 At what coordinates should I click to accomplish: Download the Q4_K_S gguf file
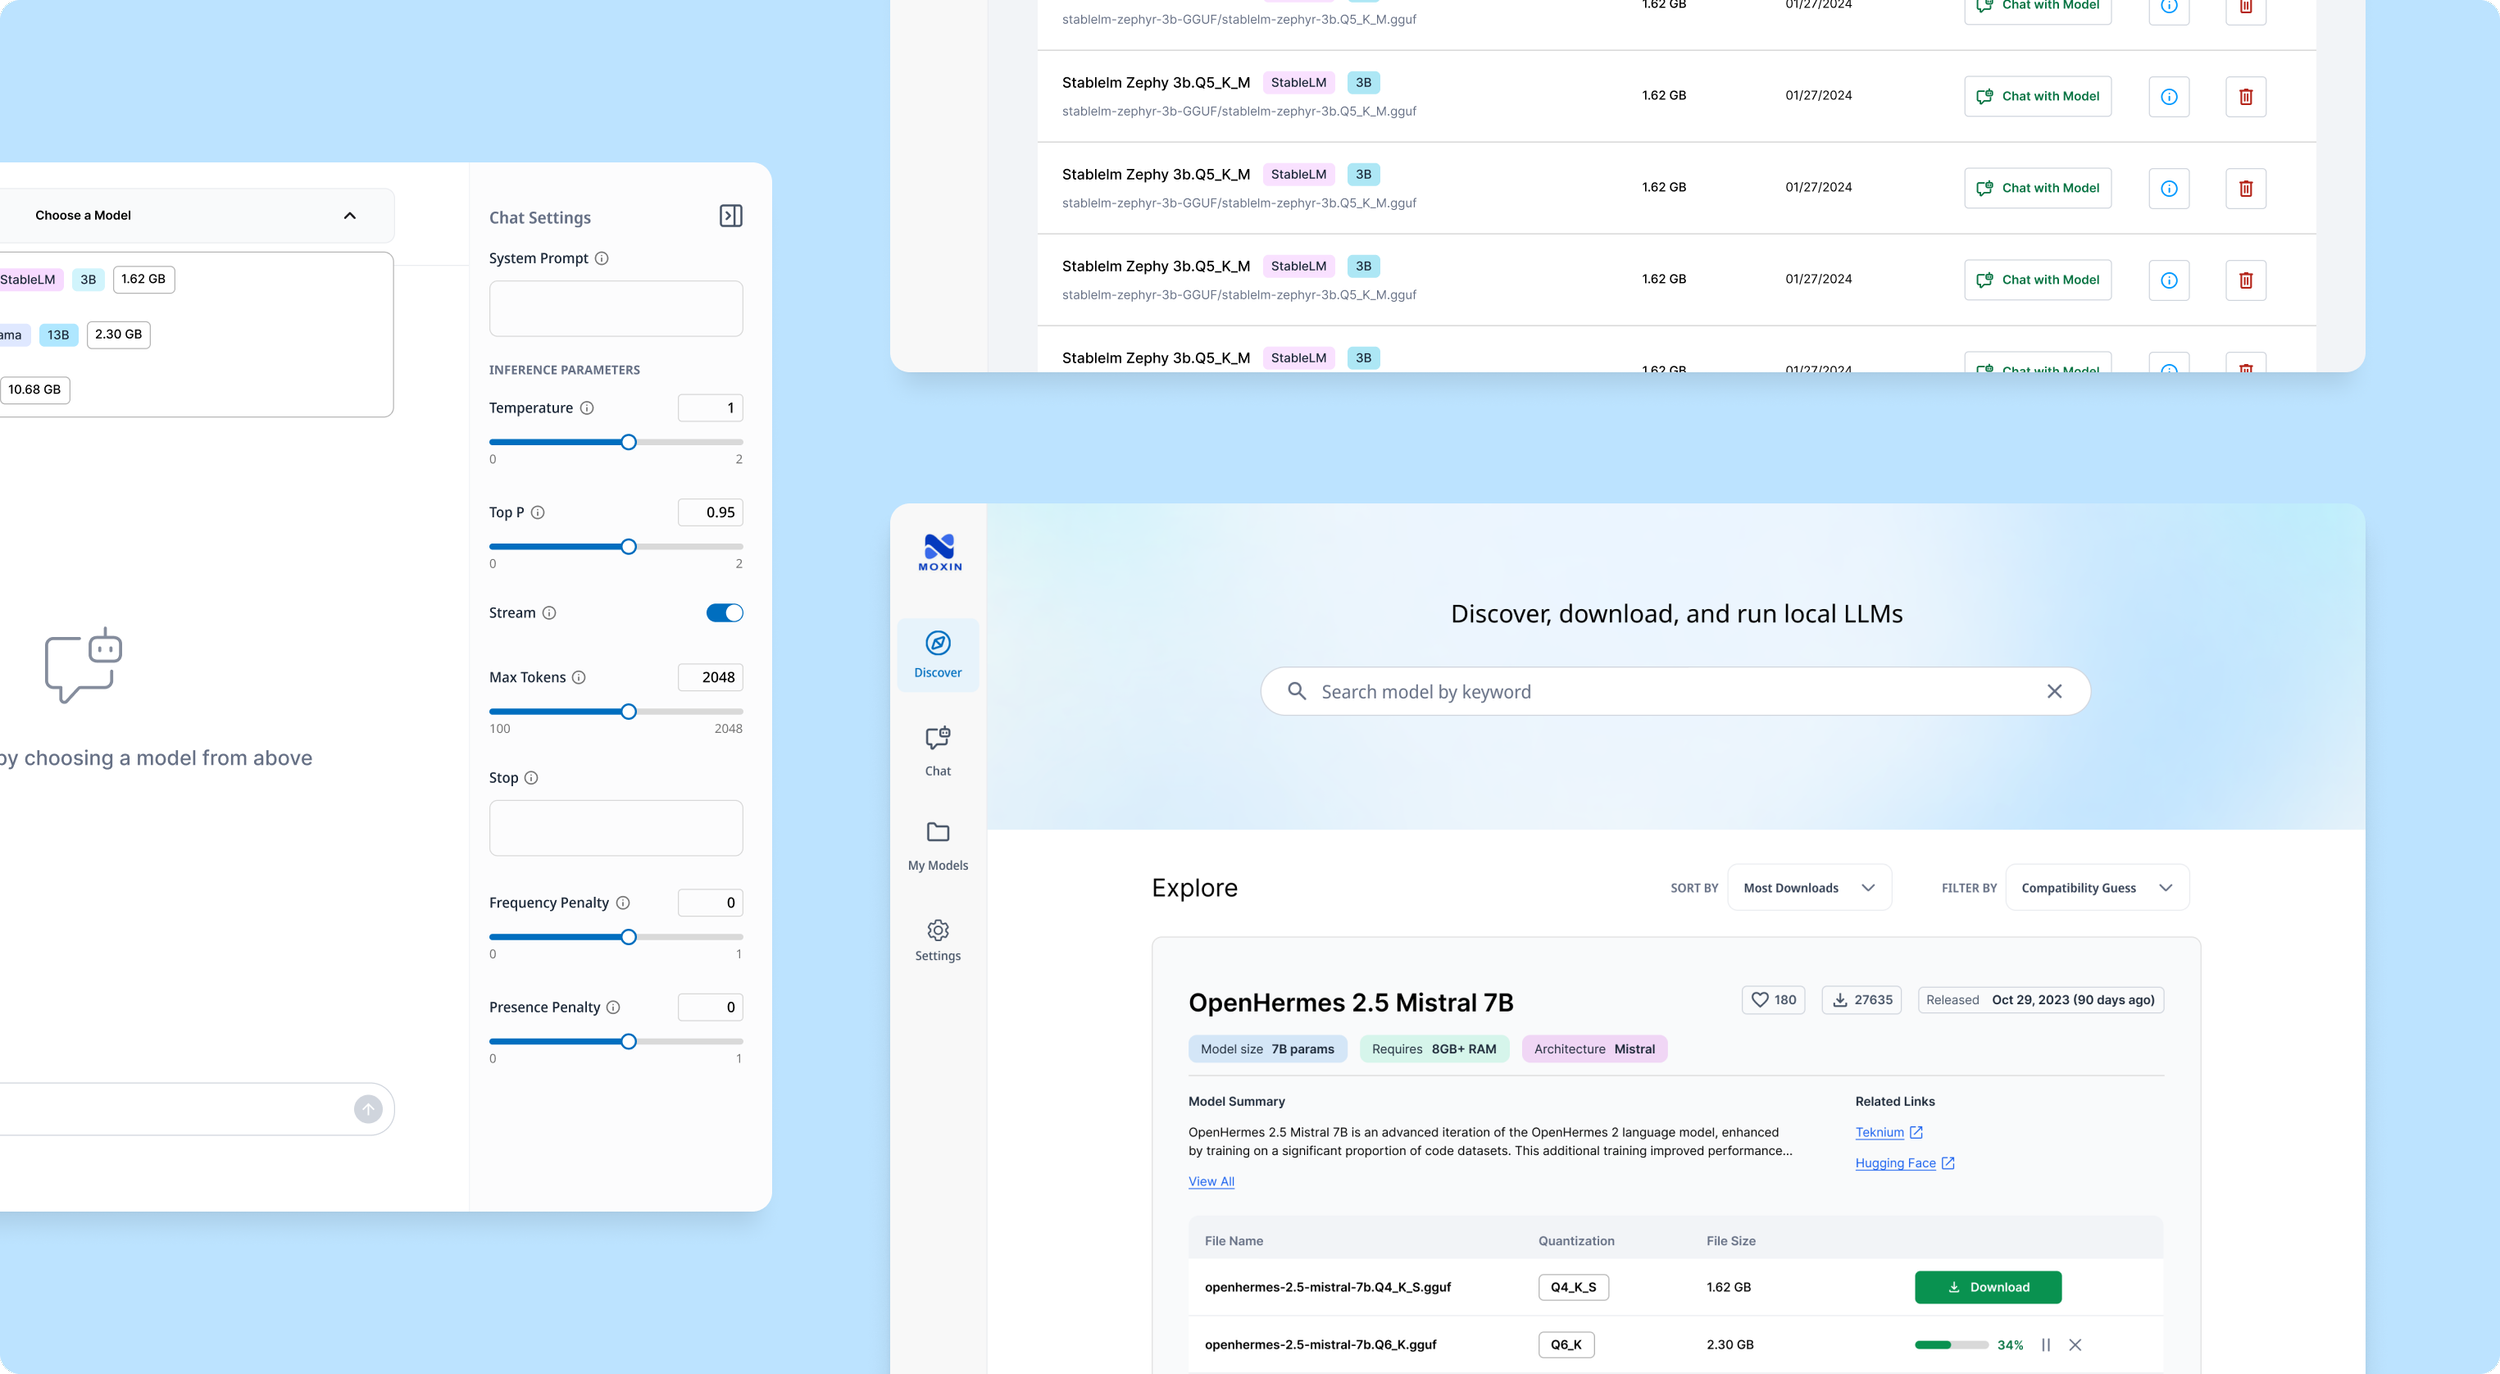point(1987,1287)
